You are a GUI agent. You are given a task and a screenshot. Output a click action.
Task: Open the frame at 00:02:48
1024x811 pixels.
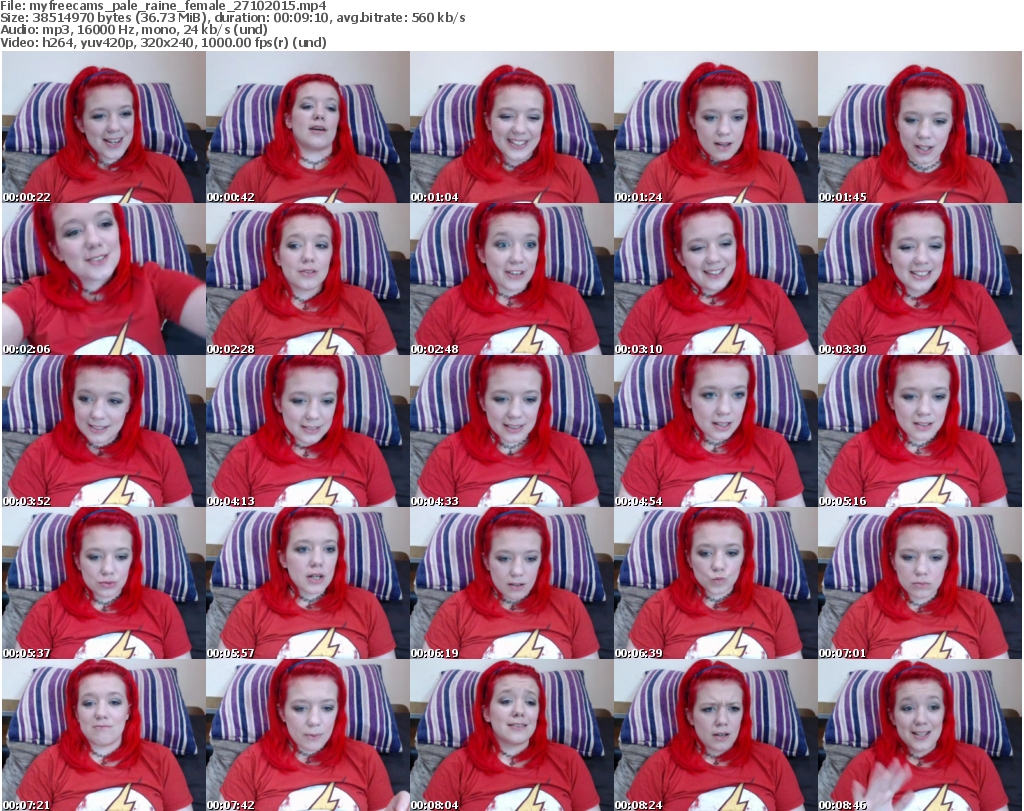pos(511,279)
